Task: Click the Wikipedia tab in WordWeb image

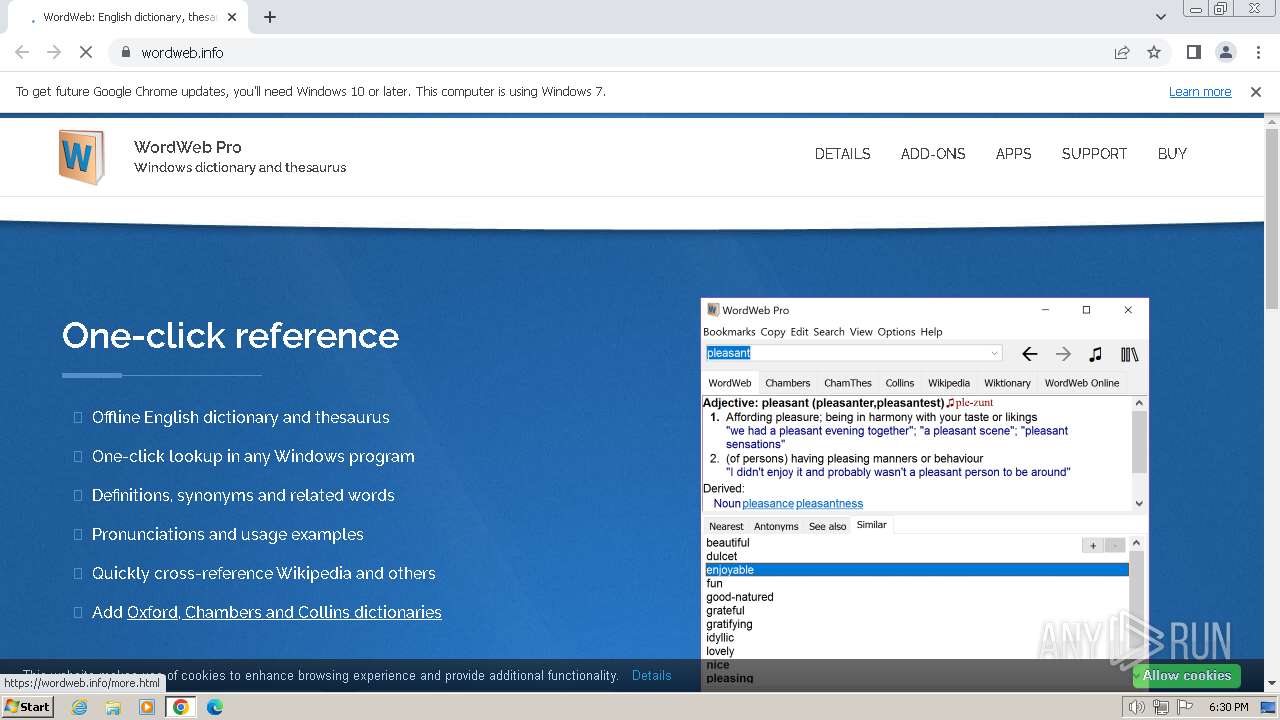Action: [x=948, y=383]
